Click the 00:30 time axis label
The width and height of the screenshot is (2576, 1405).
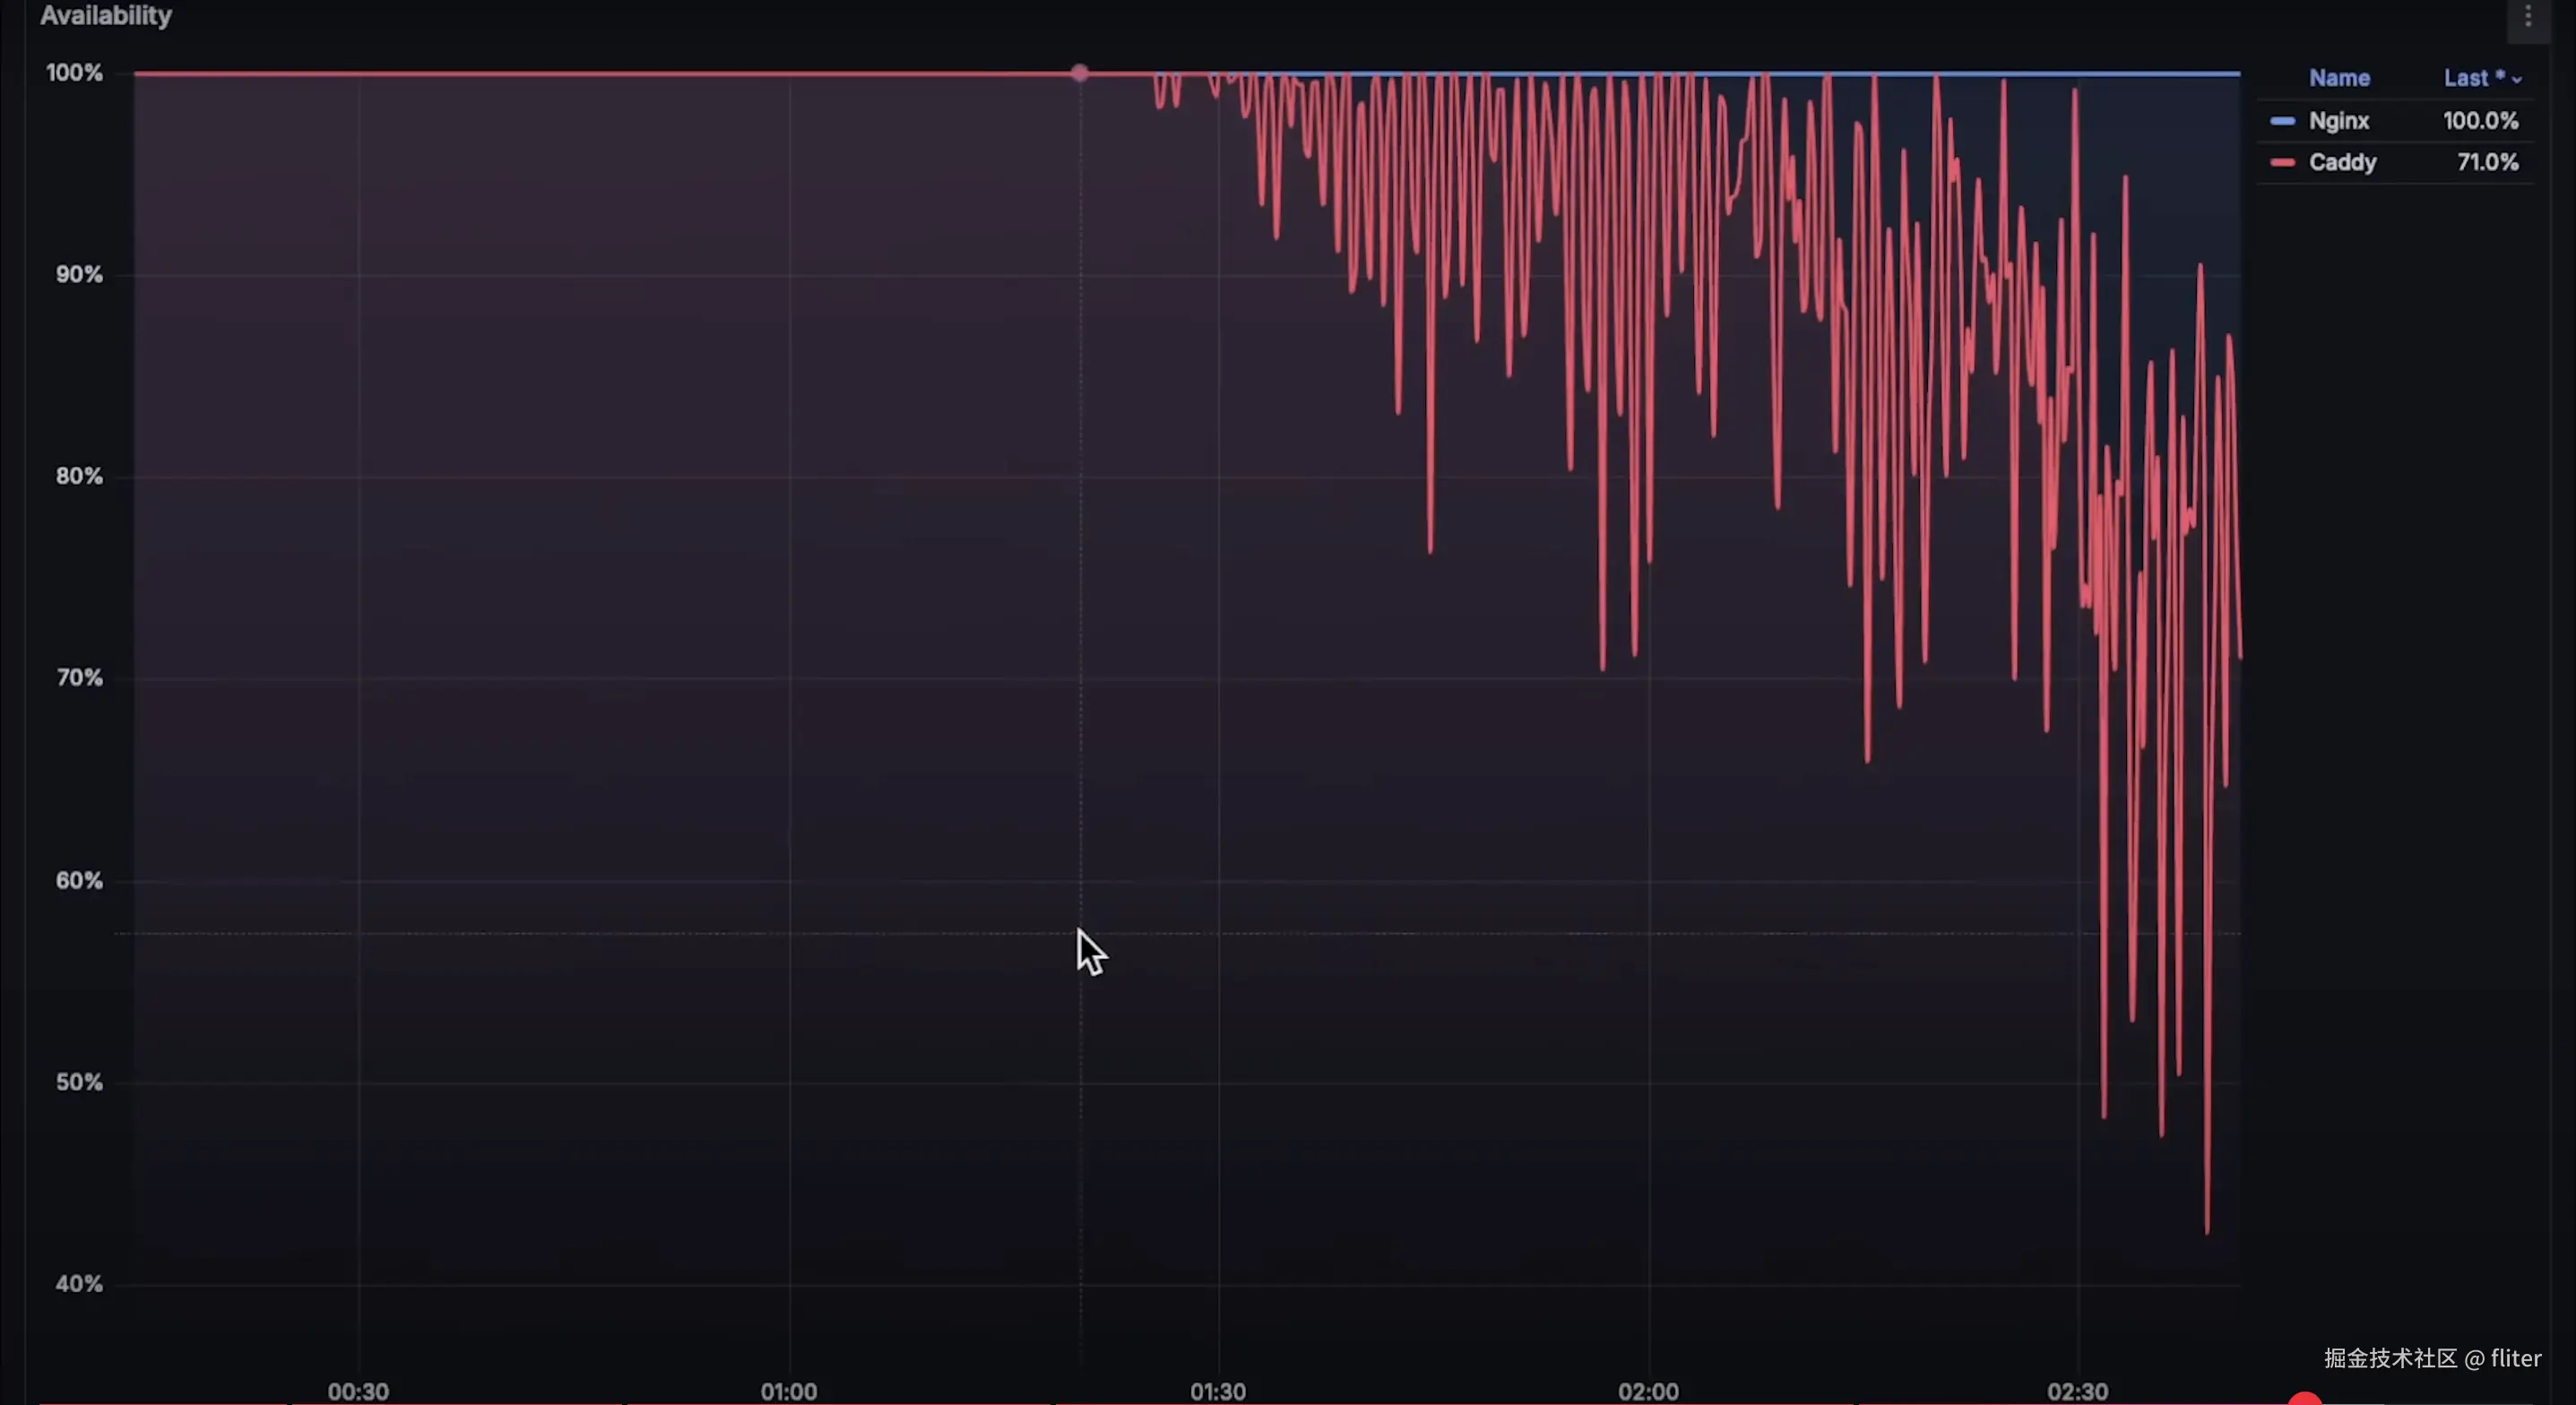tap(358, 1390)
